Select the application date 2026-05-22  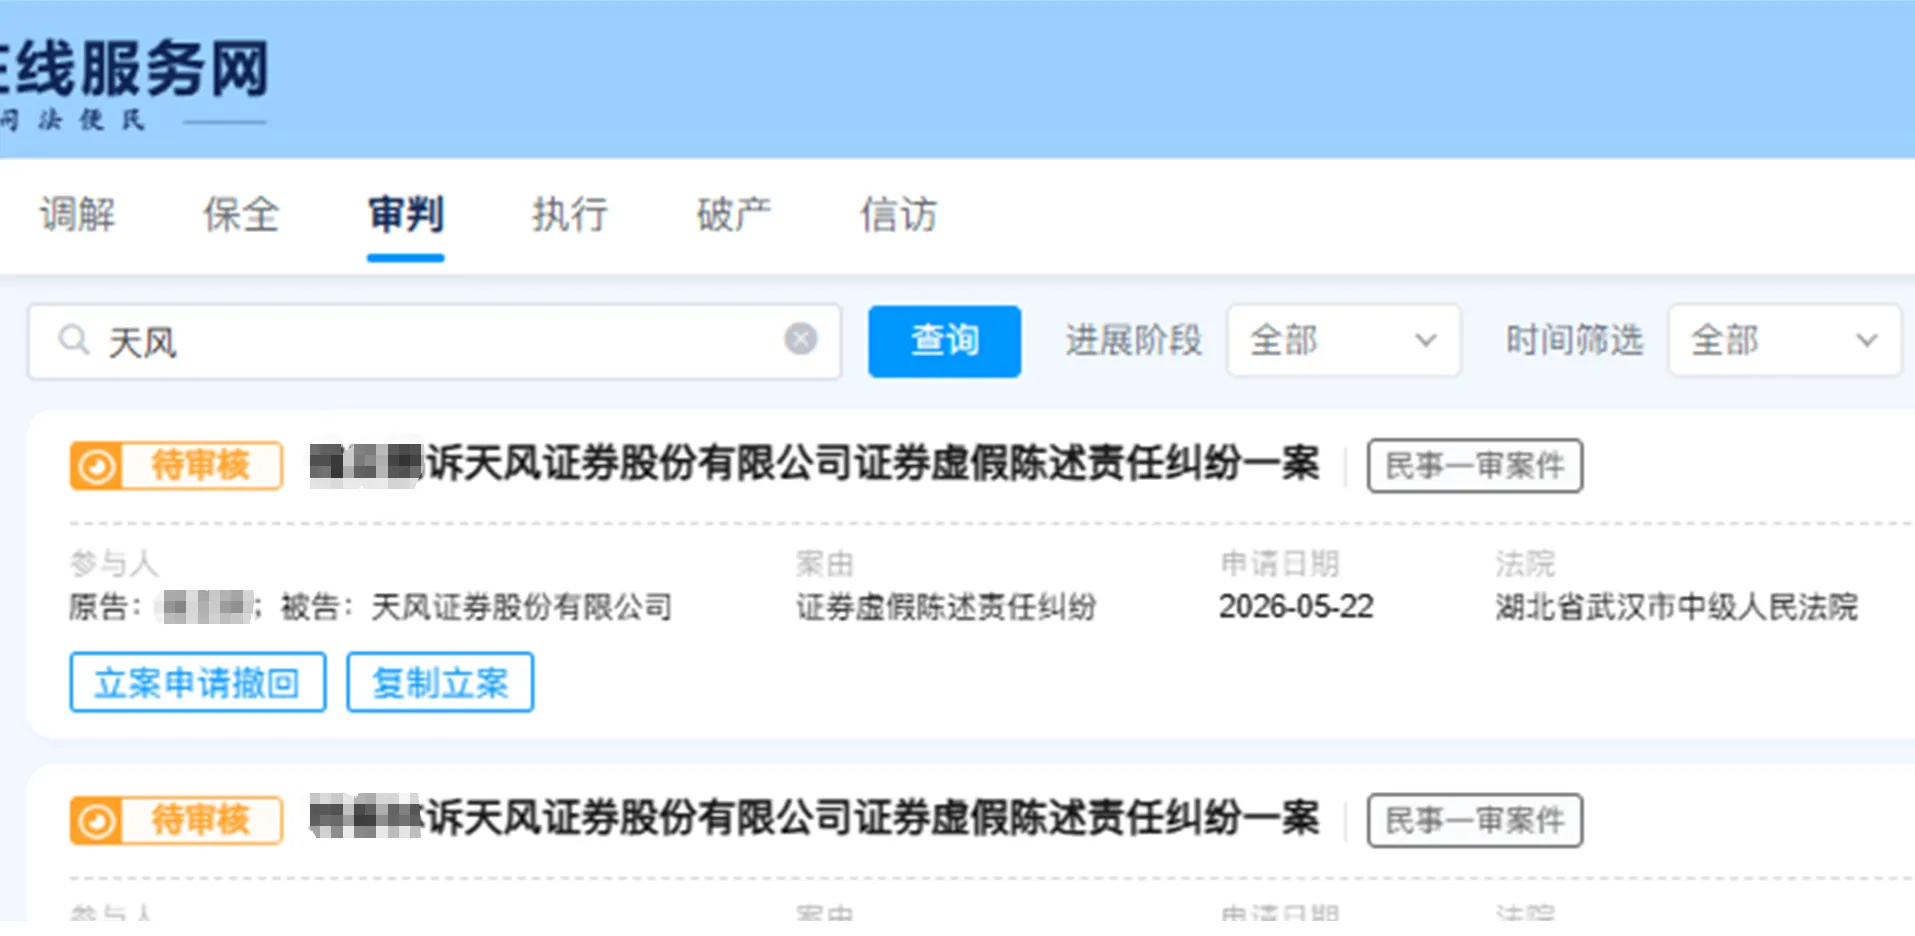pos(1296,607)
